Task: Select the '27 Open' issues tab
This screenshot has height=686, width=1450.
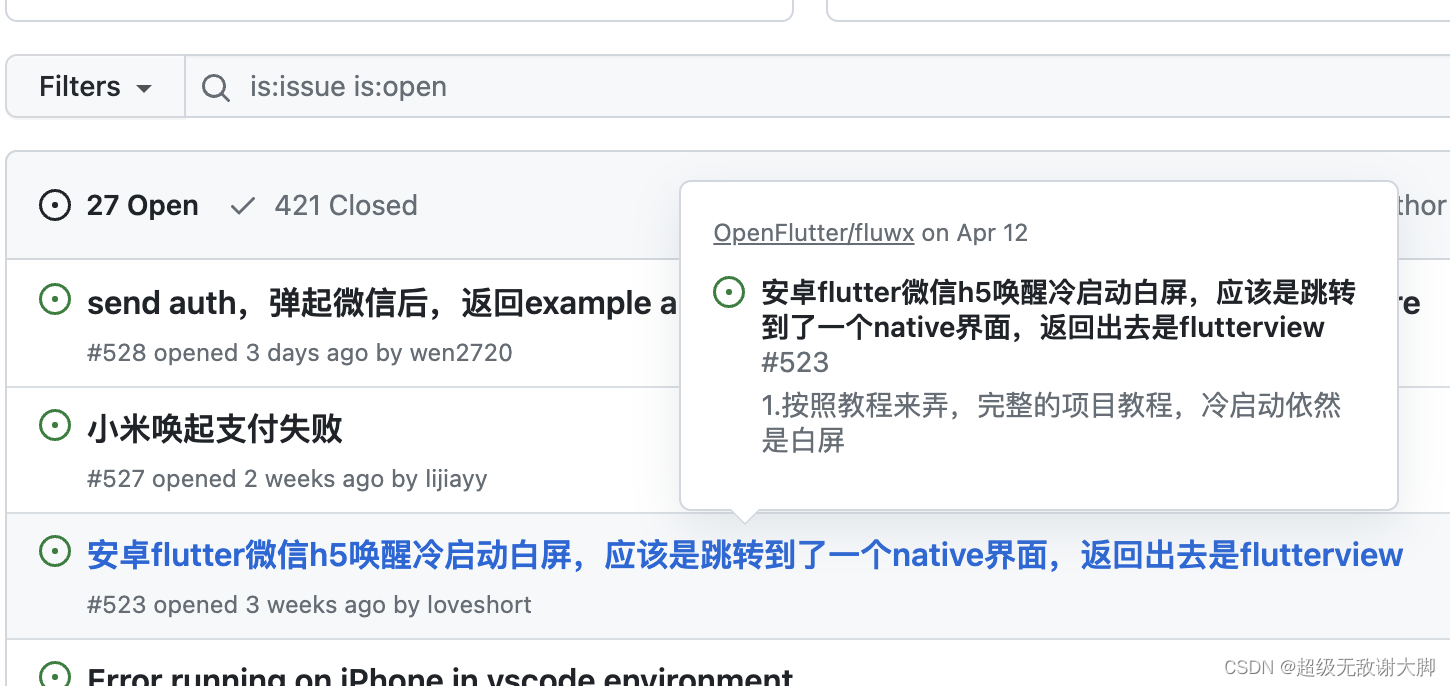Action: [142, 205]
